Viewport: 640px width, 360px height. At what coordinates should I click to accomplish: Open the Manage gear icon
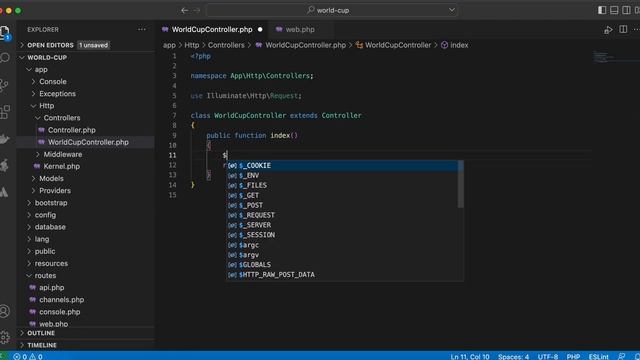coord(4,337)
